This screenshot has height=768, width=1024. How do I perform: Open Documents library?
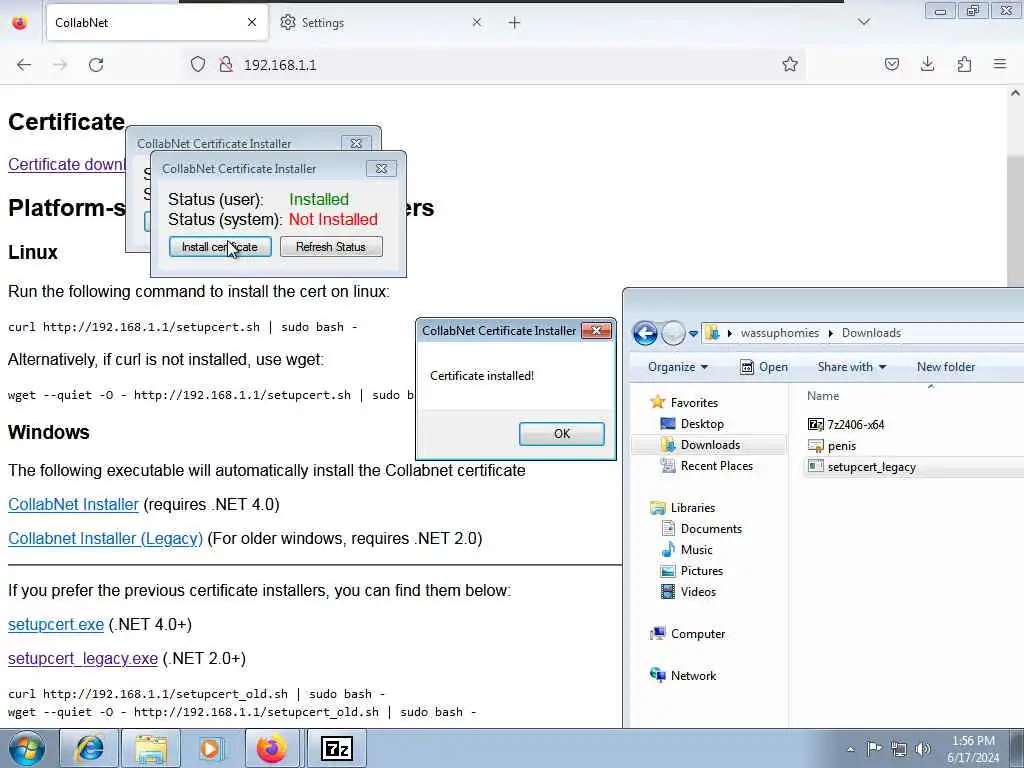(x=701, y=528)
